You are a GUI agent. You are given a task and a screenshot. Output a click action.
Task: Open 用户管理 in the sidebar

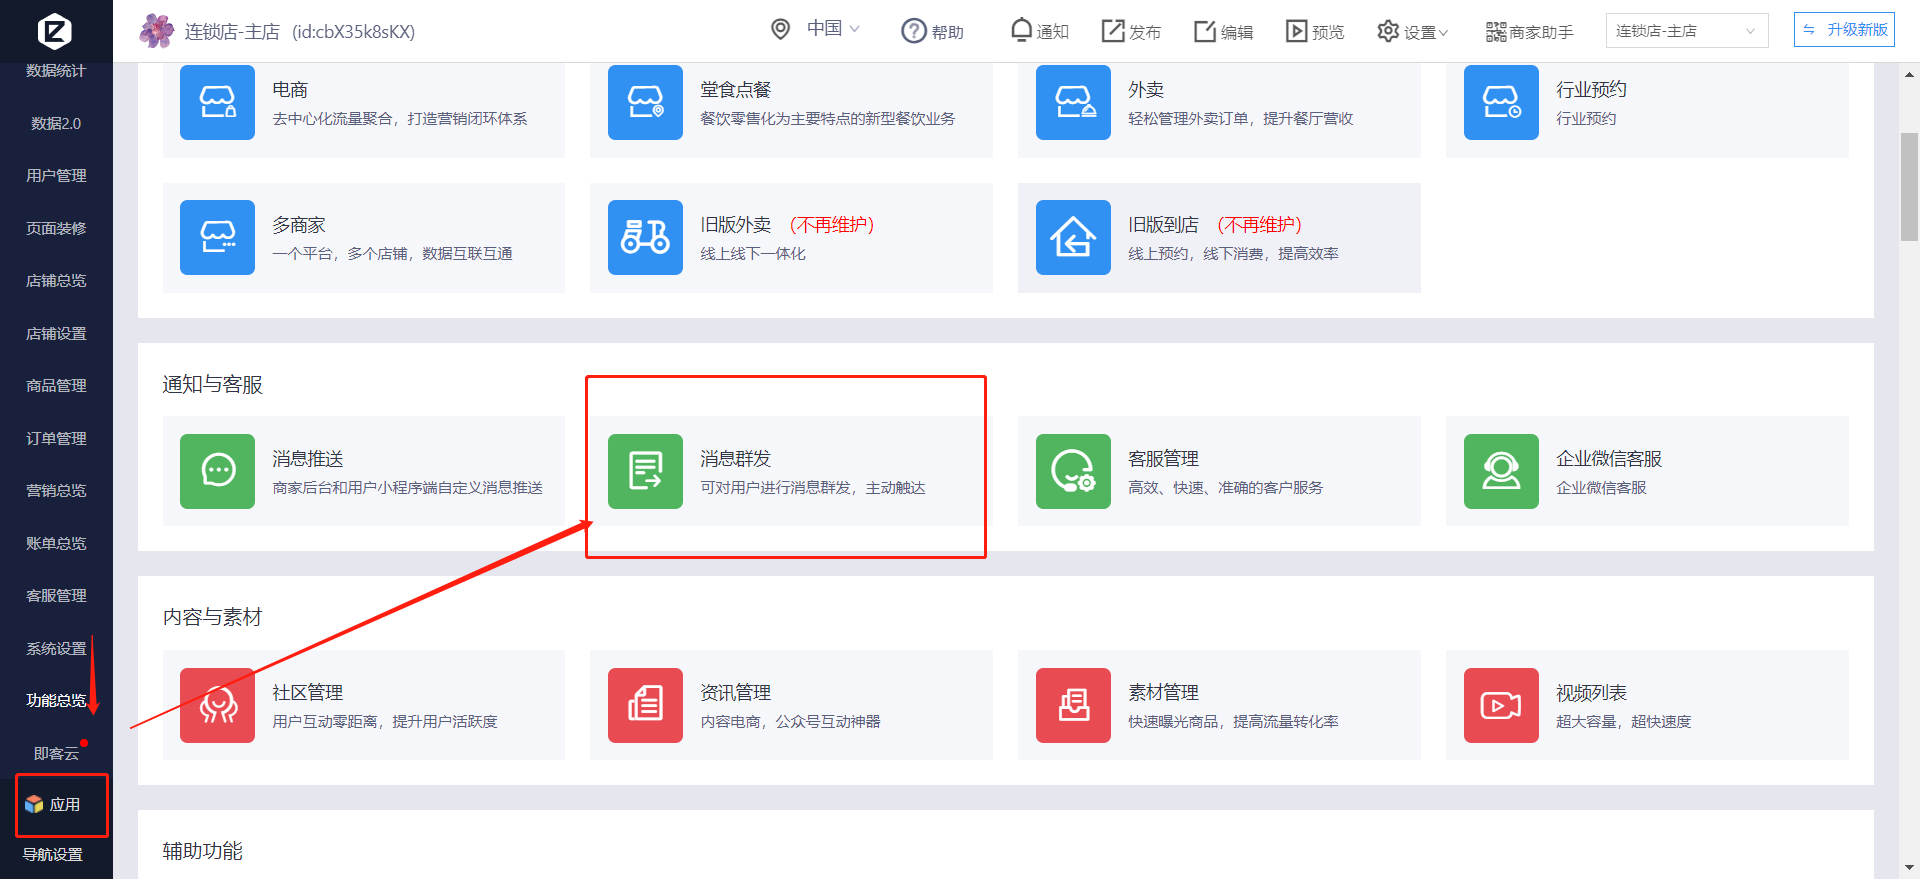[56, 176]
